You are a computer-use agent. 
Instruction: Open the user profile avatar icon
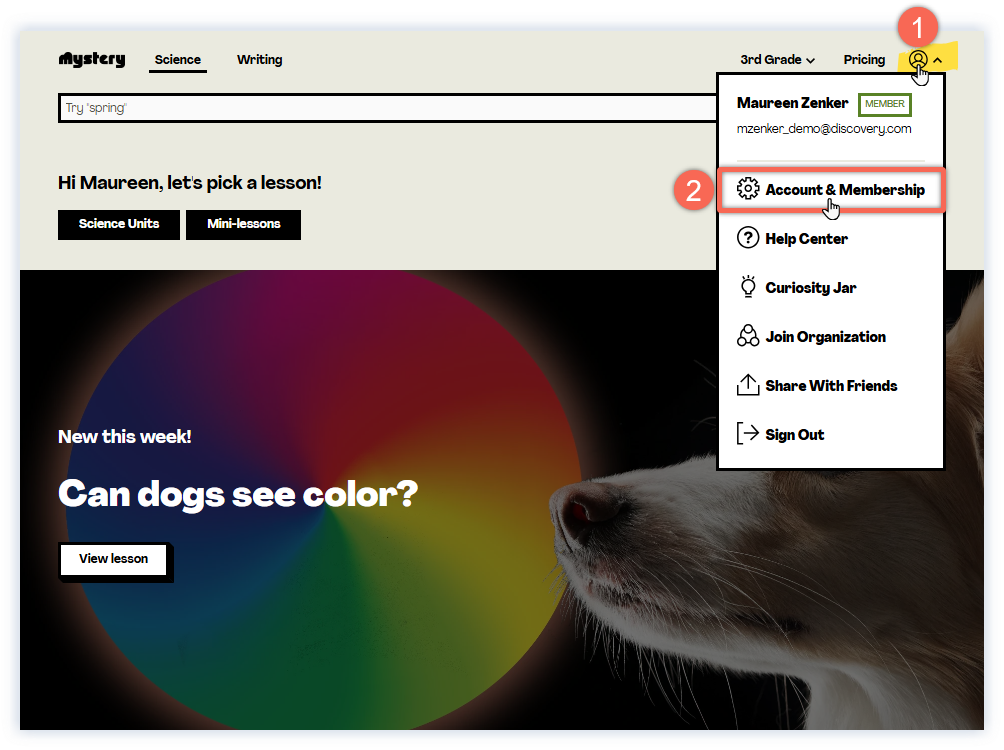pyautogui.click(x=918, y=60)
